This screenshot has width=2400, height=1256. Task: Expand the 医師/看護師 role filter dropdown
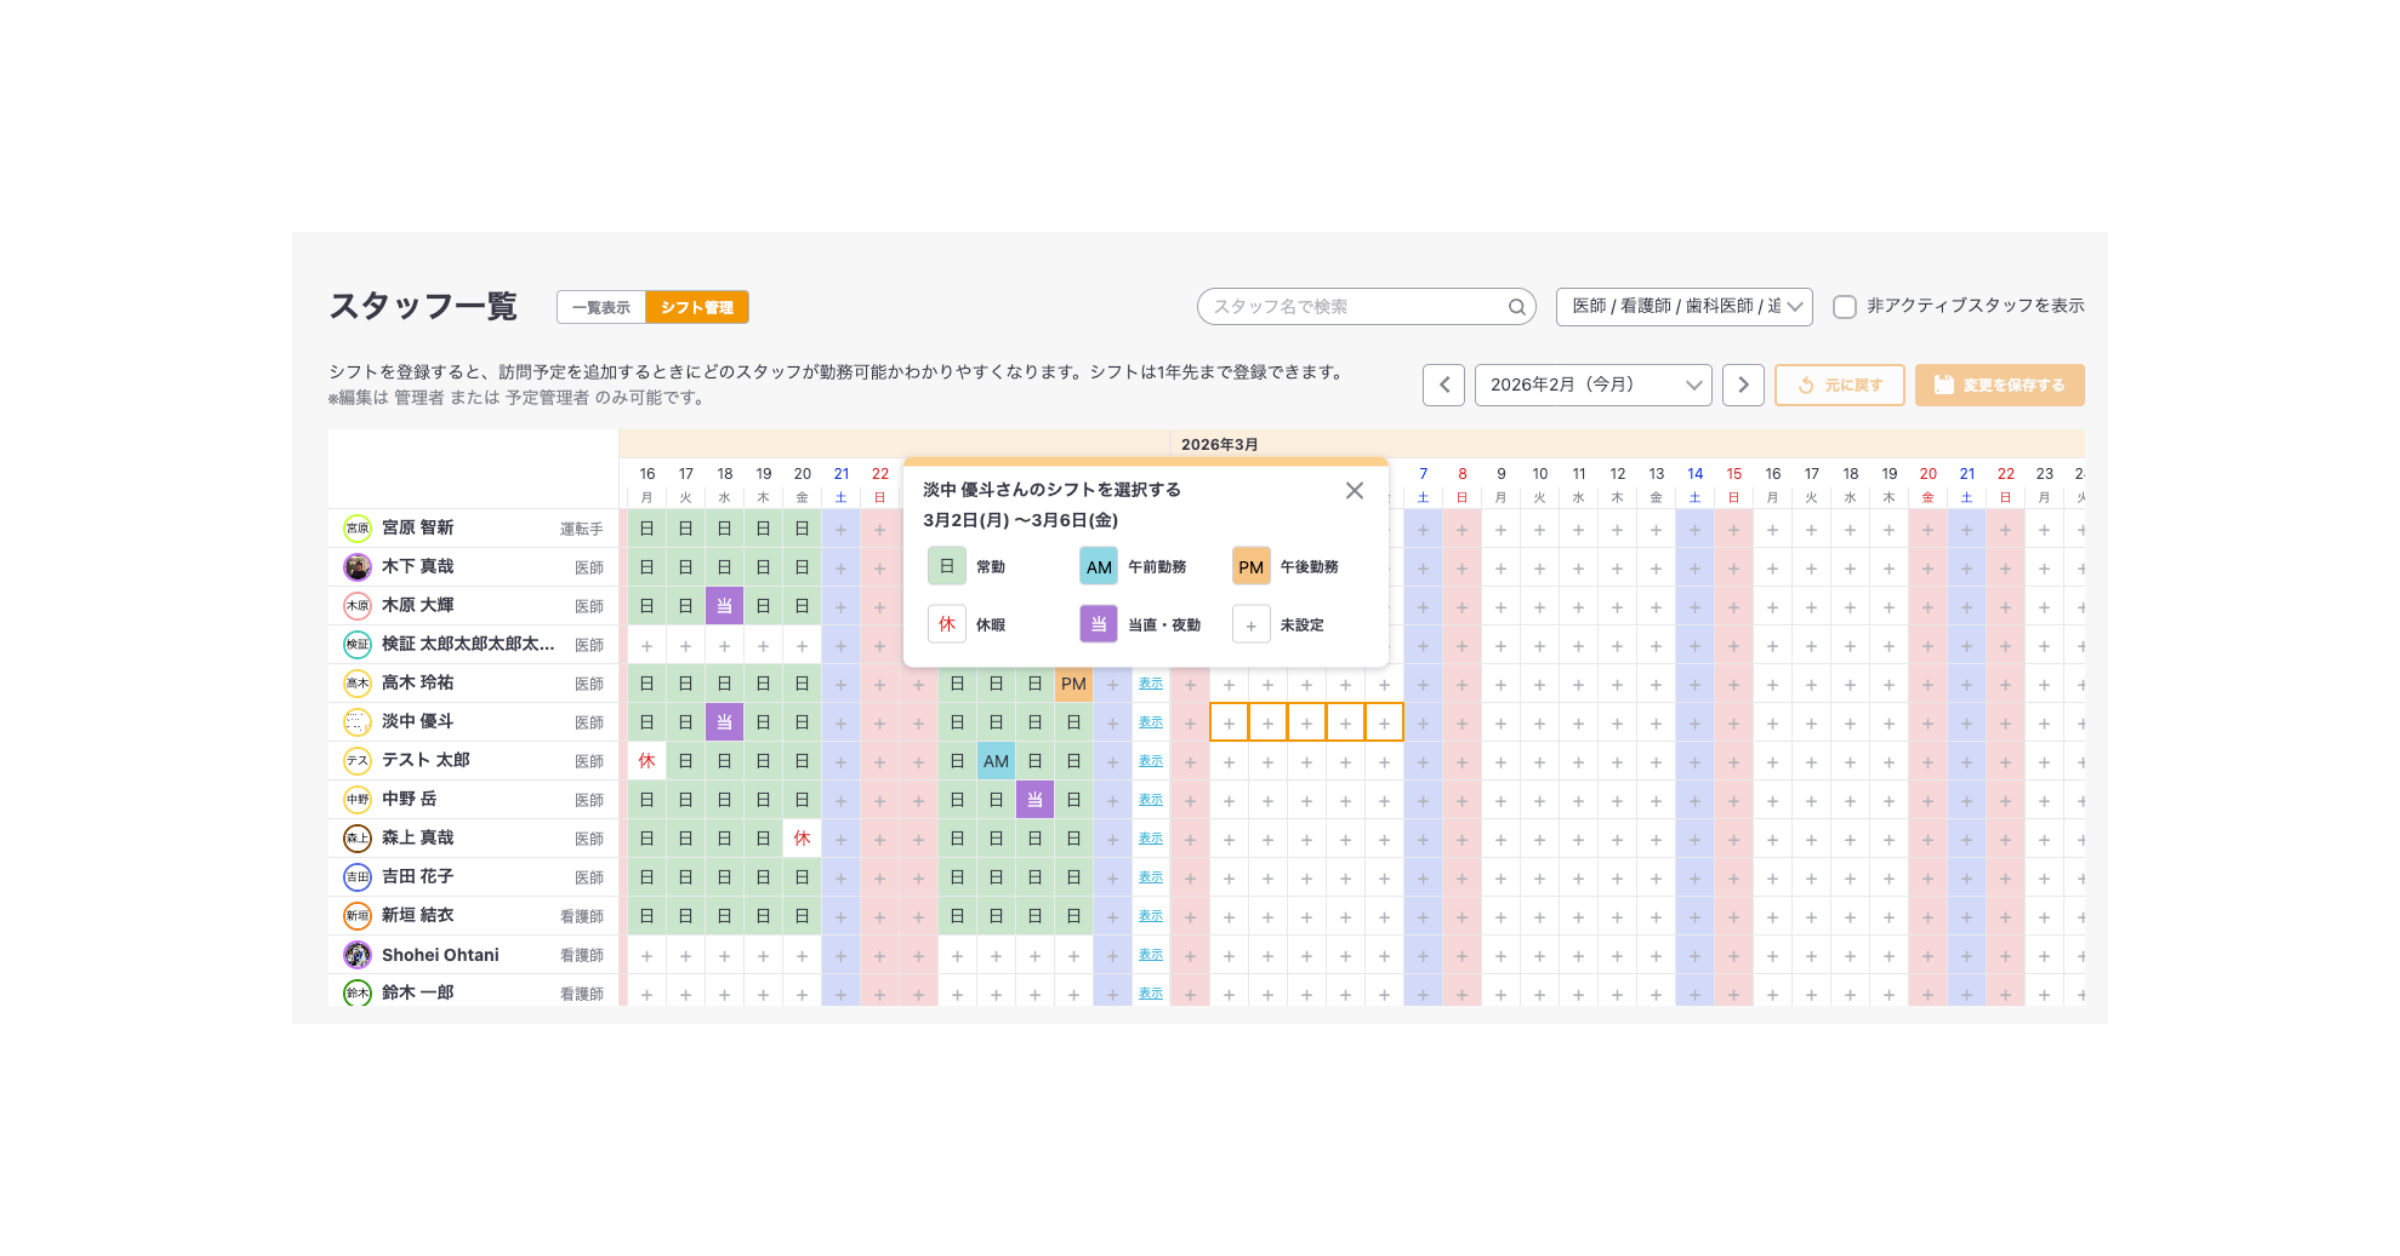1684,307
